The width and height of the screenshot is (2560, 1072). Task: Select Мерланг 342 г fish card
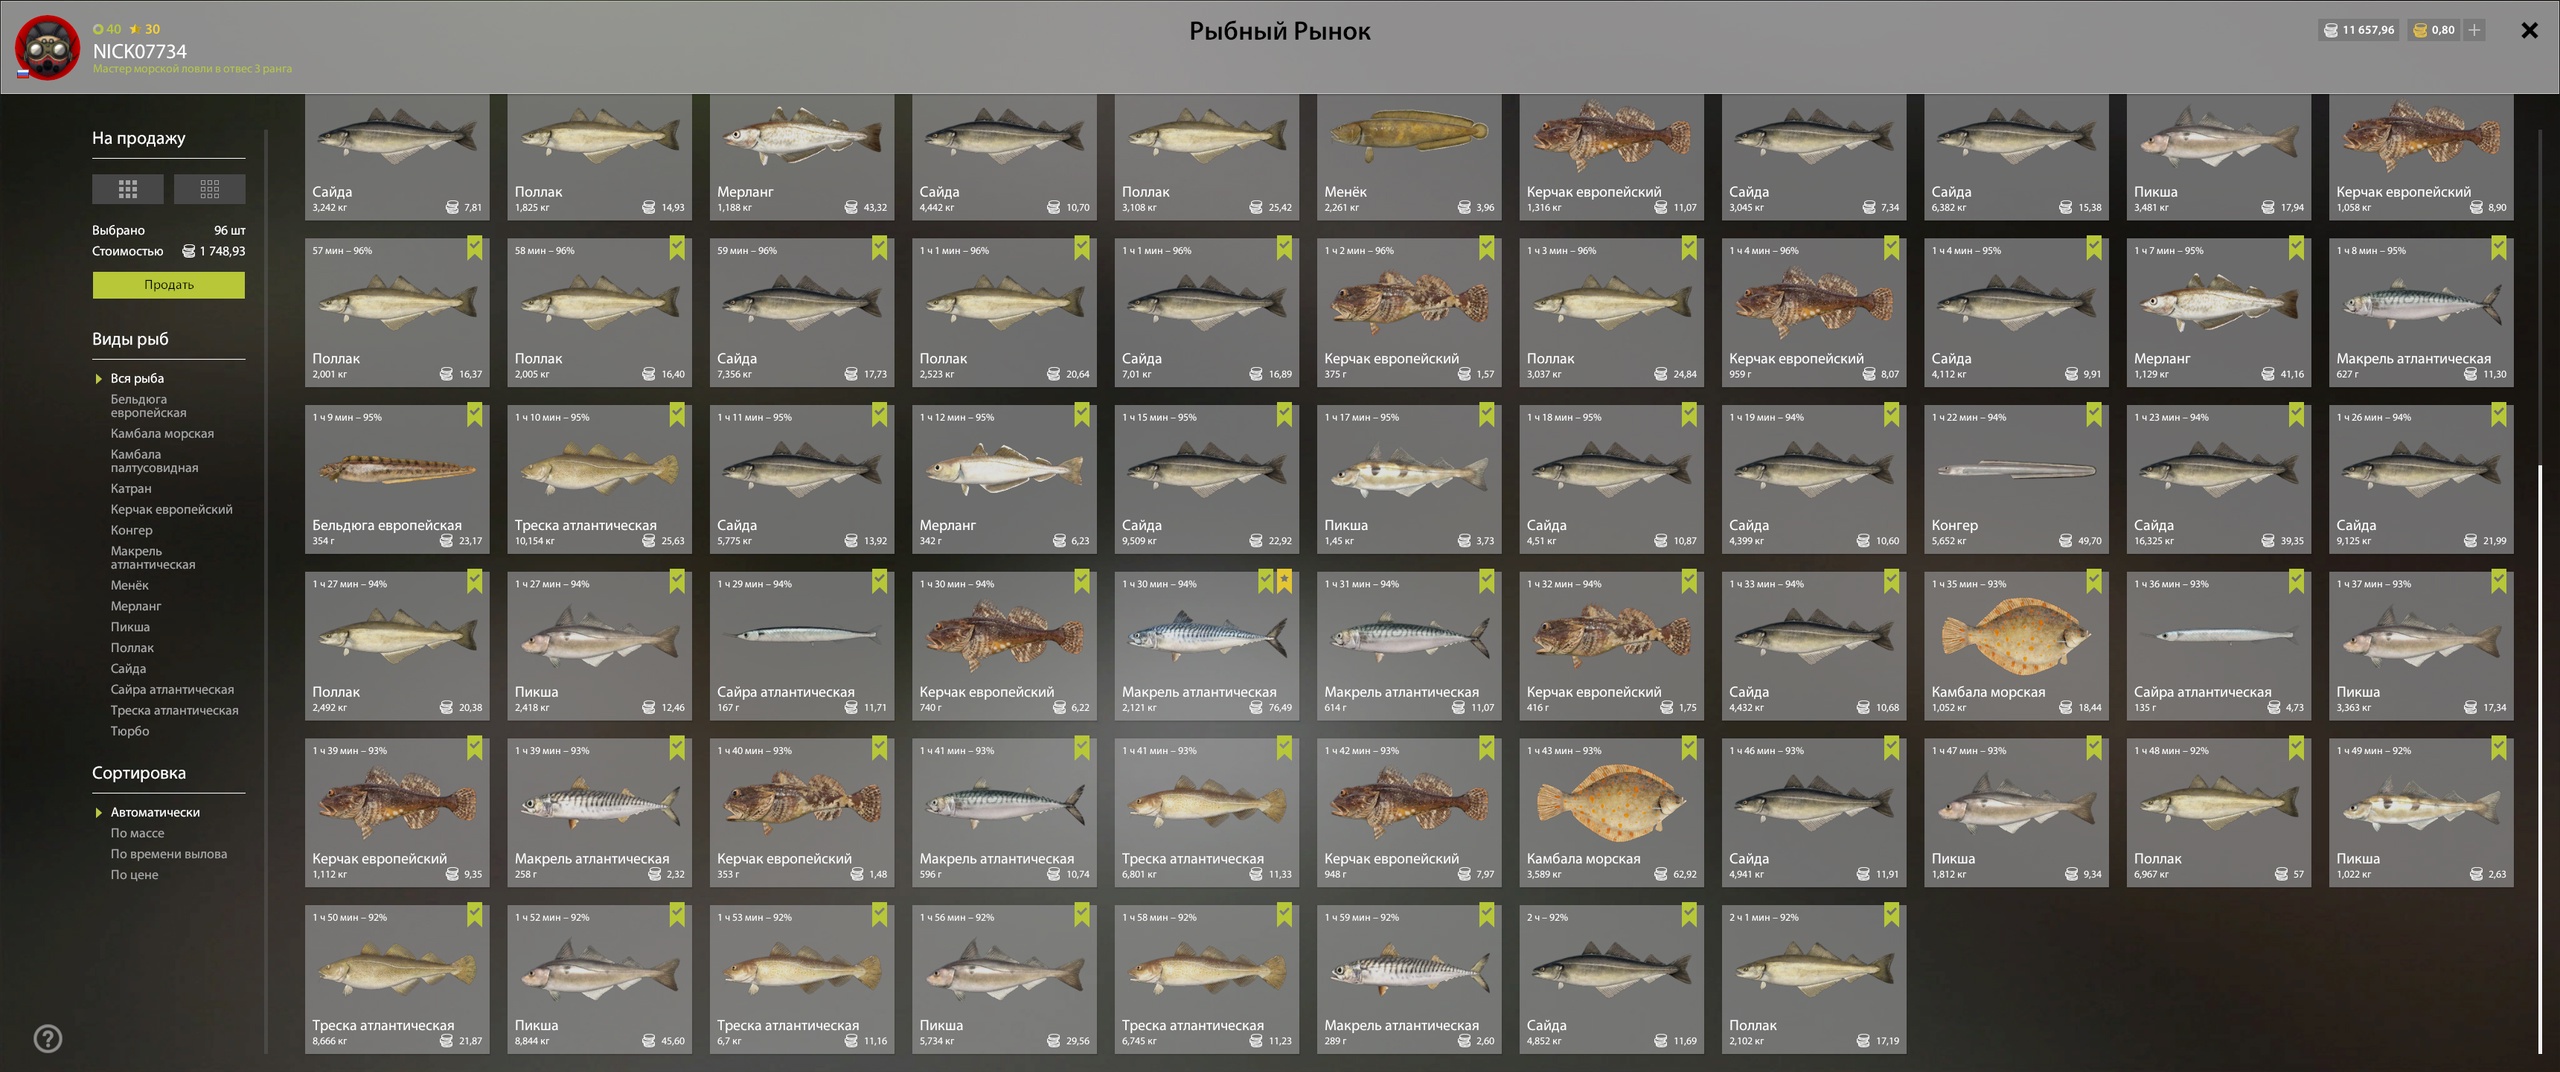pyautogui.click(x=1003, y=478)
